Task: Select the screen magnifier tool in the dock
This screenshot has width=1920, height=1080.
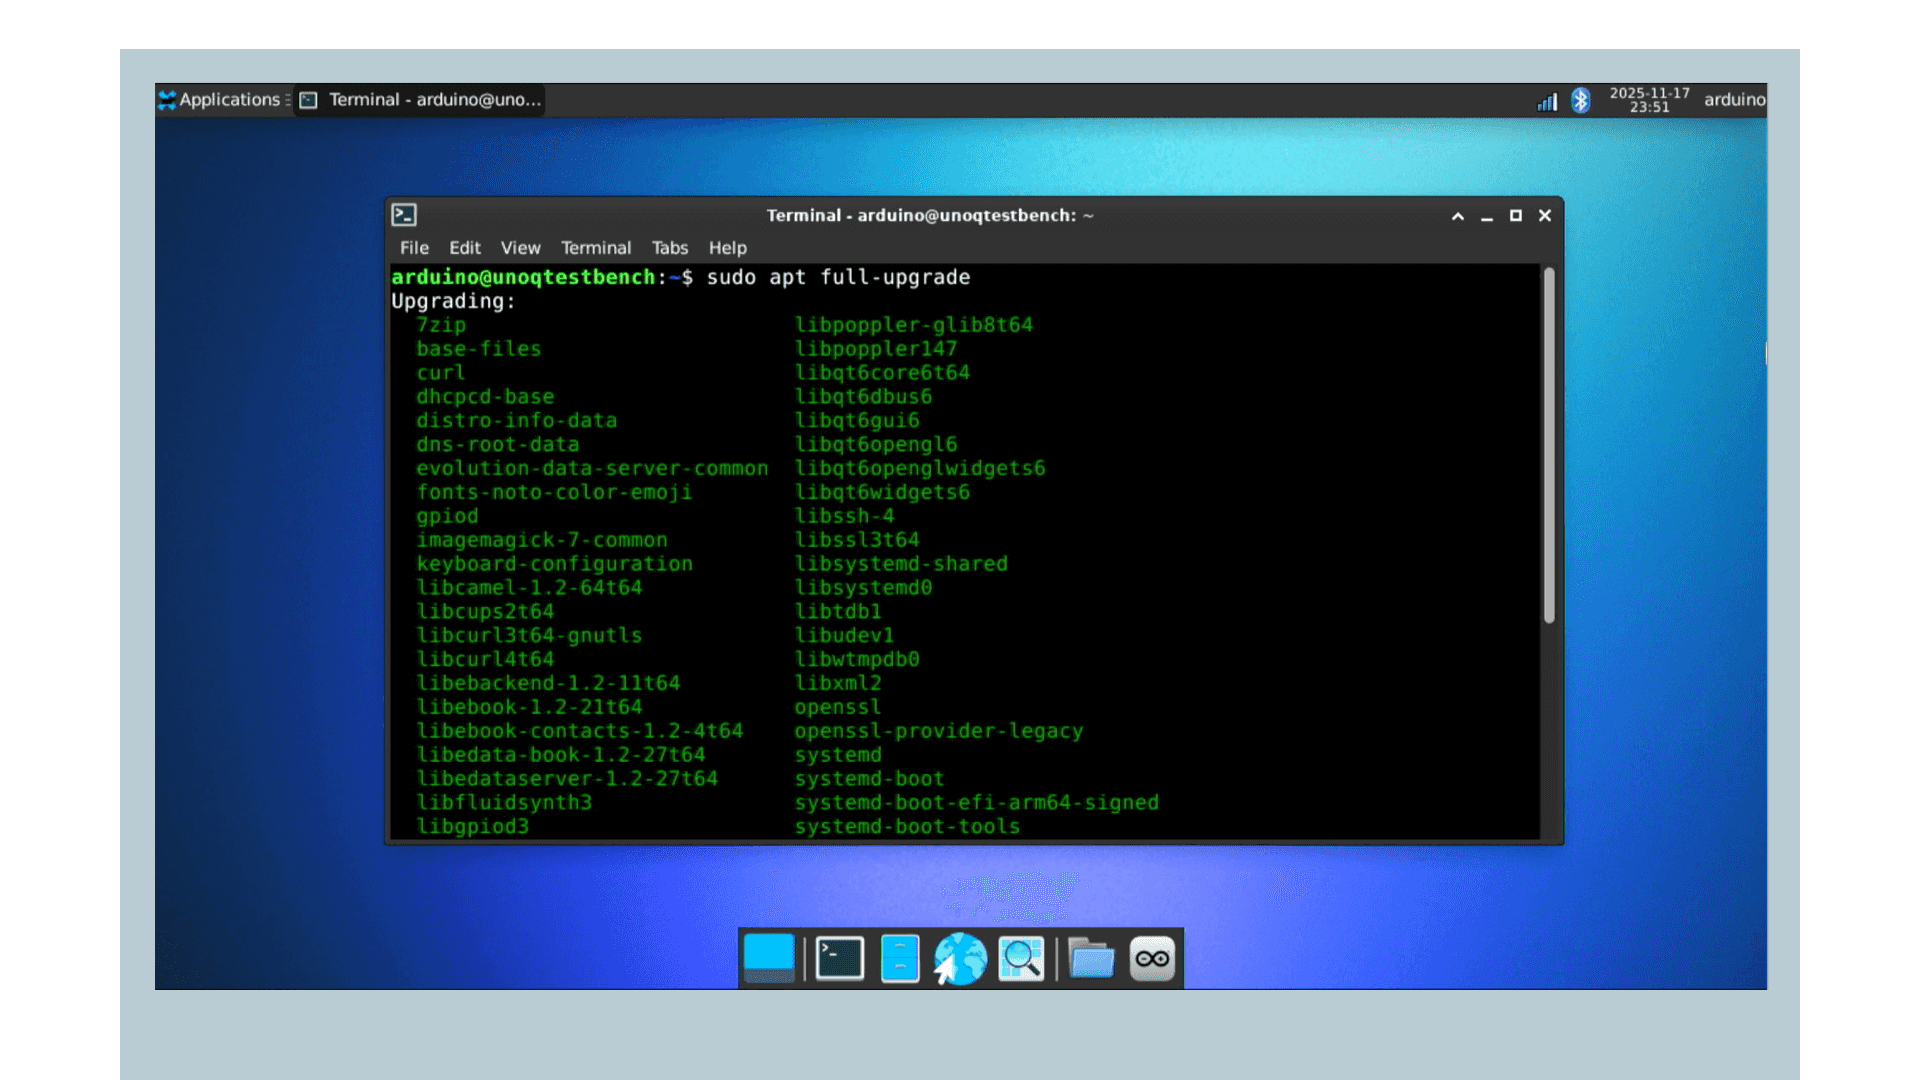Action: (1021, 958)
